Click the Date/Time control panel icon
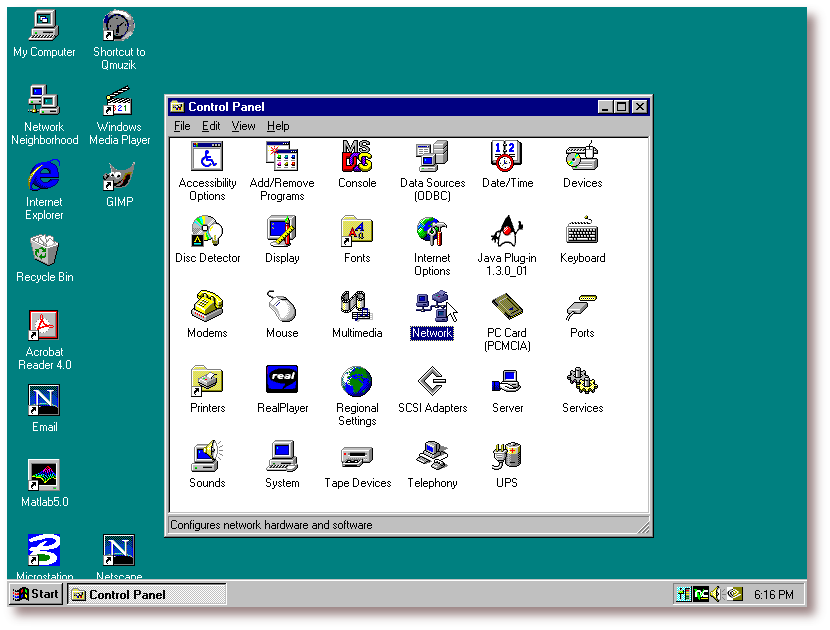This screenshot has height=630, width=830. pos(507,157)
